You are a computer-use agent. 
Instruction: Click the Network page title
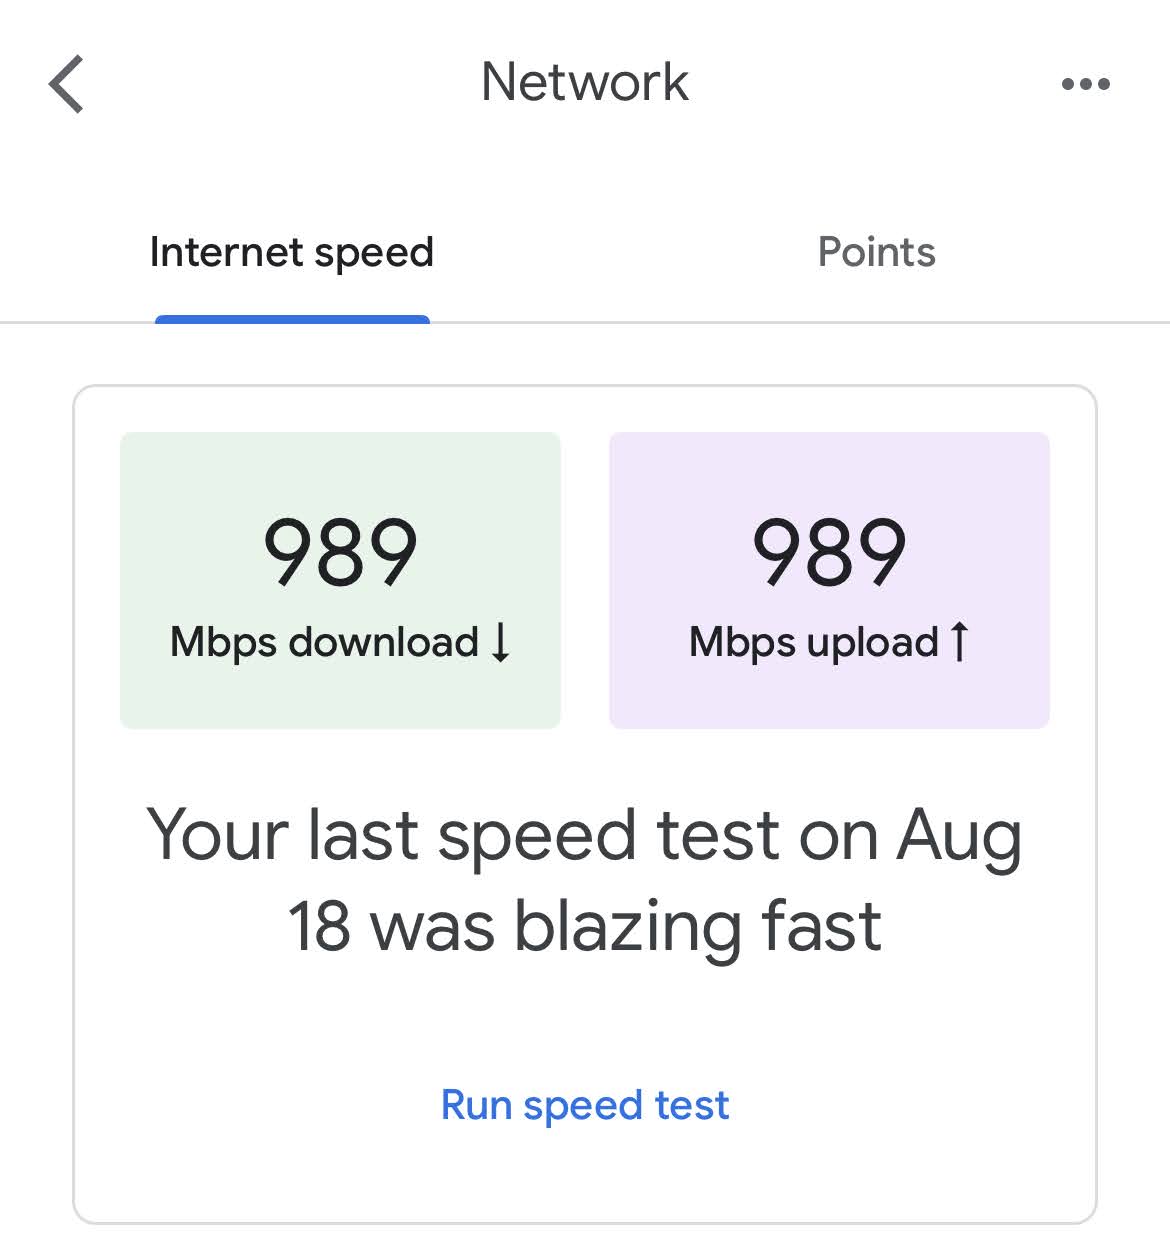click(585, 82)
